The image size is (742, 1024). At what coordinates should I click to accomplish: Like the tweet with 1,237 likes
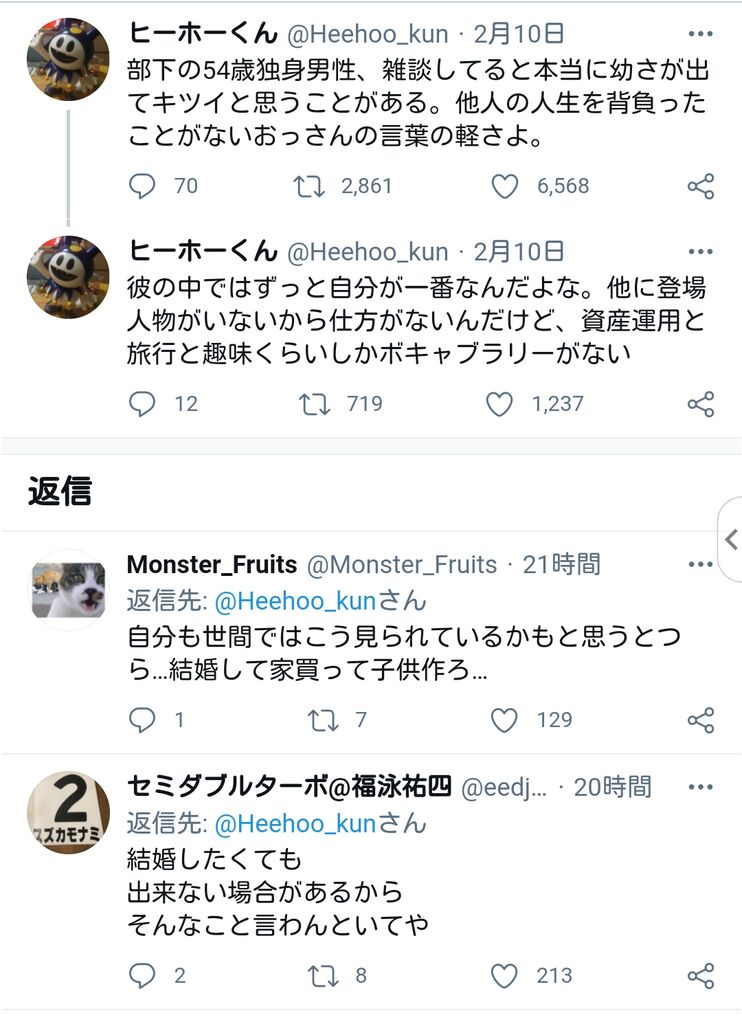pyautogui.click(x=500, y=404)
